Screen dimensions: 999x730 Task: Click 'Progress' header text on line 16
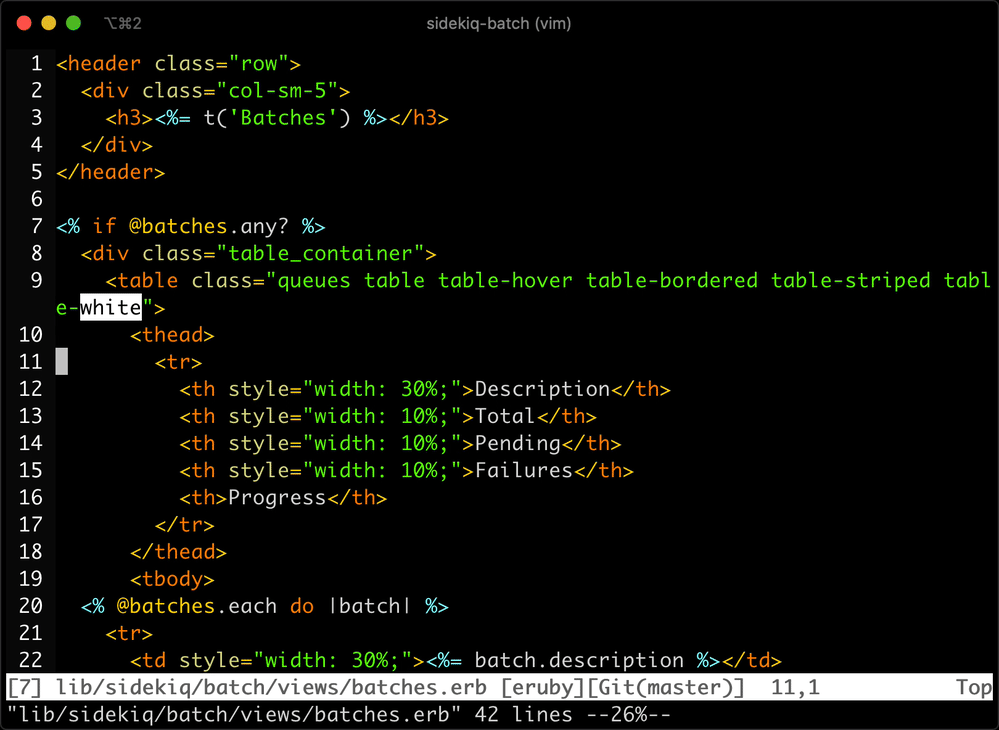(x=277, y=497)
